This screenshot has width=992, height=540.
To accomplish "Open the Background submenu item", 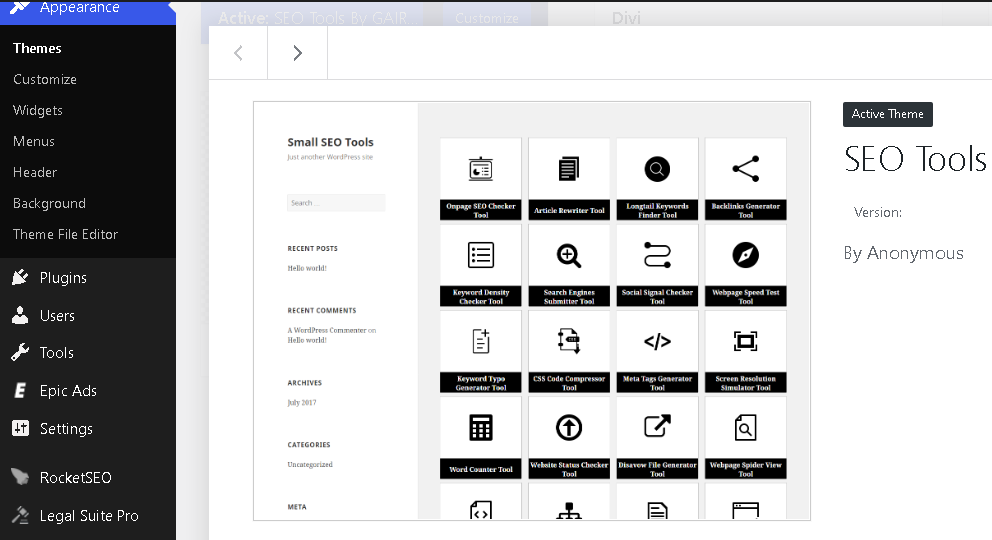I will (x=49, y=203).
